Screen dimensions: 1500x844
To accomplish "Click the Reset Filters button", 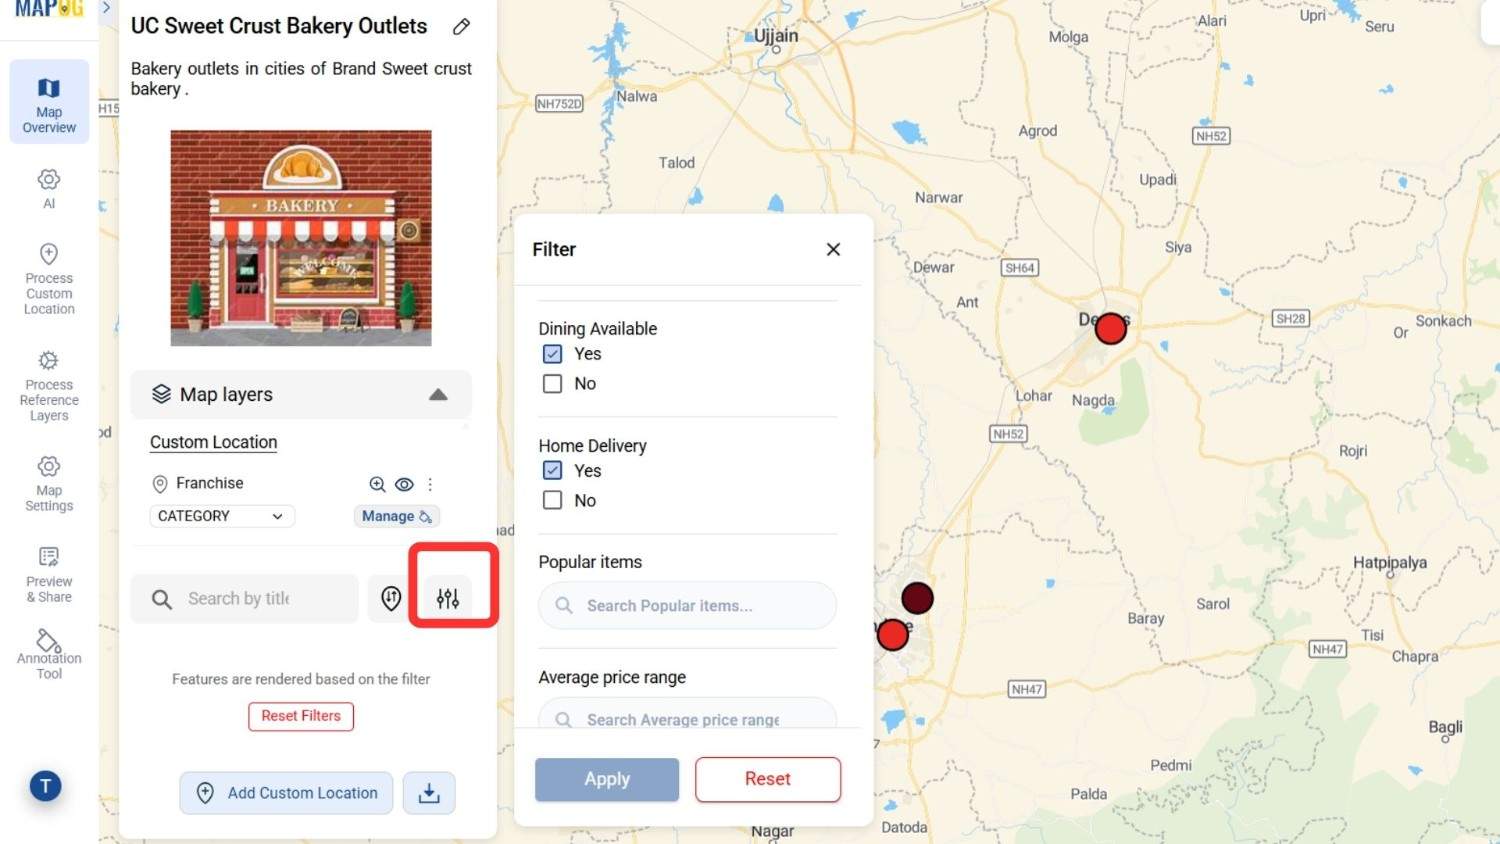I will click(x=301, y=716).
